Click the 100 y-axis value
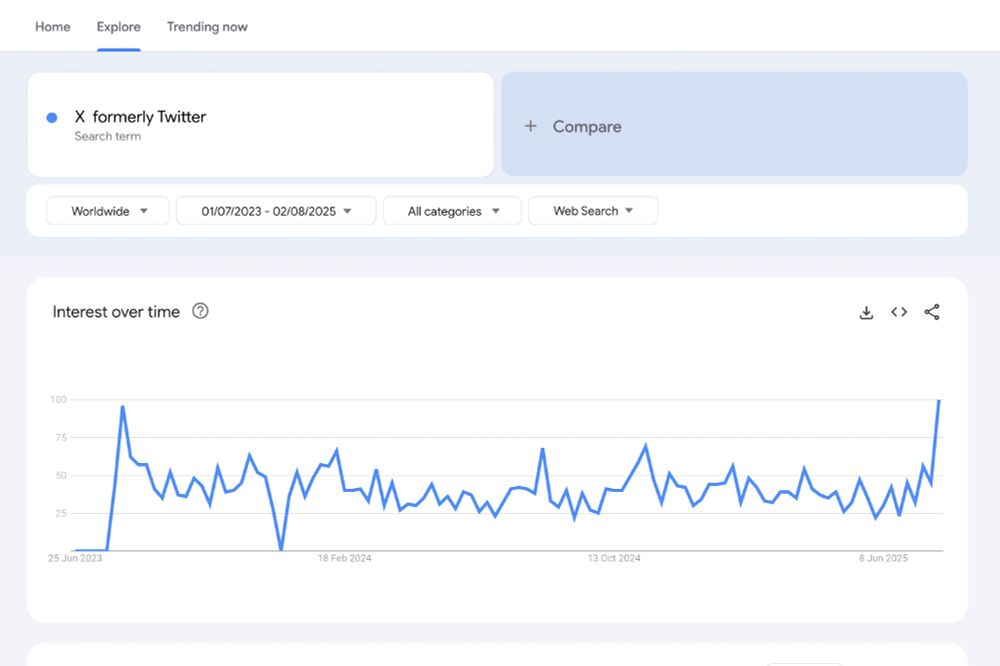1000x666 pixels. click(58, 399)
